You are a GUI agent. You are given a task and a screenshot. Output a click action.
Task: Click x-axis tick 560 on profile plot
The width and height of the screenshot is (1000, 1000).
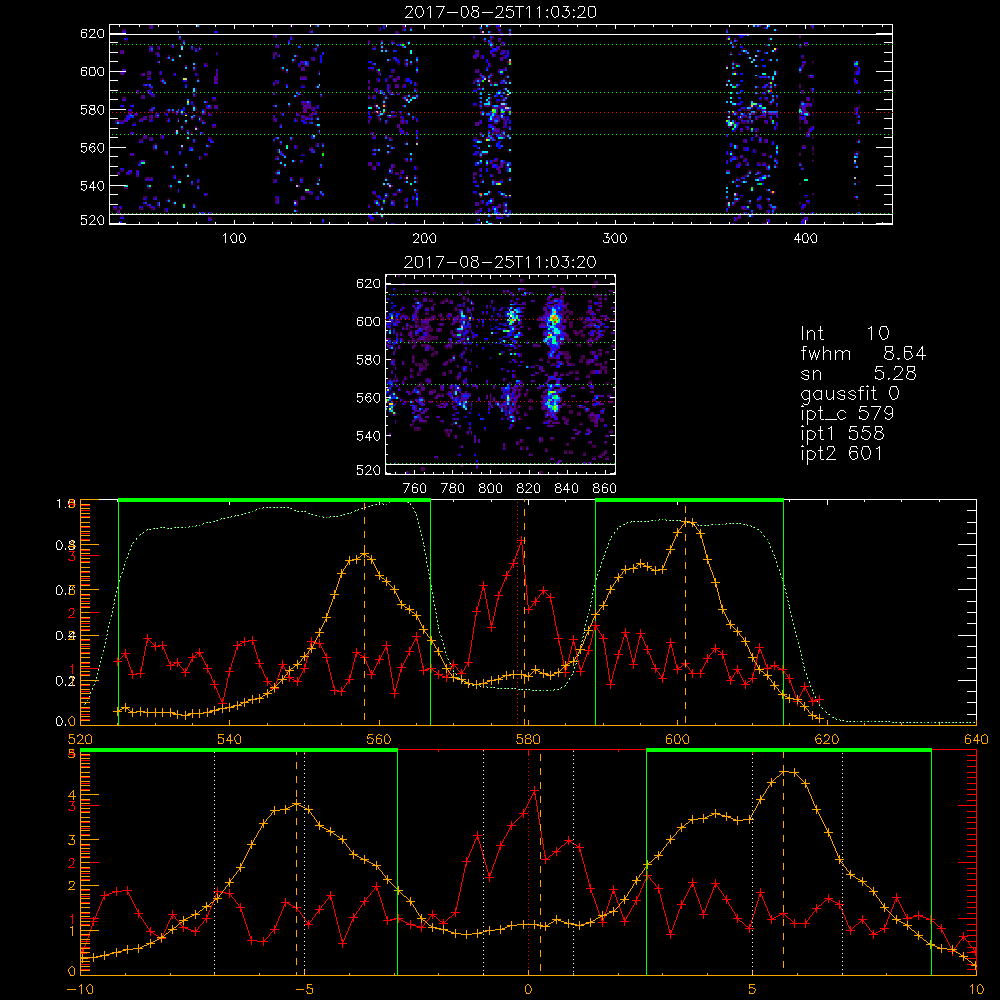[379, 739]
